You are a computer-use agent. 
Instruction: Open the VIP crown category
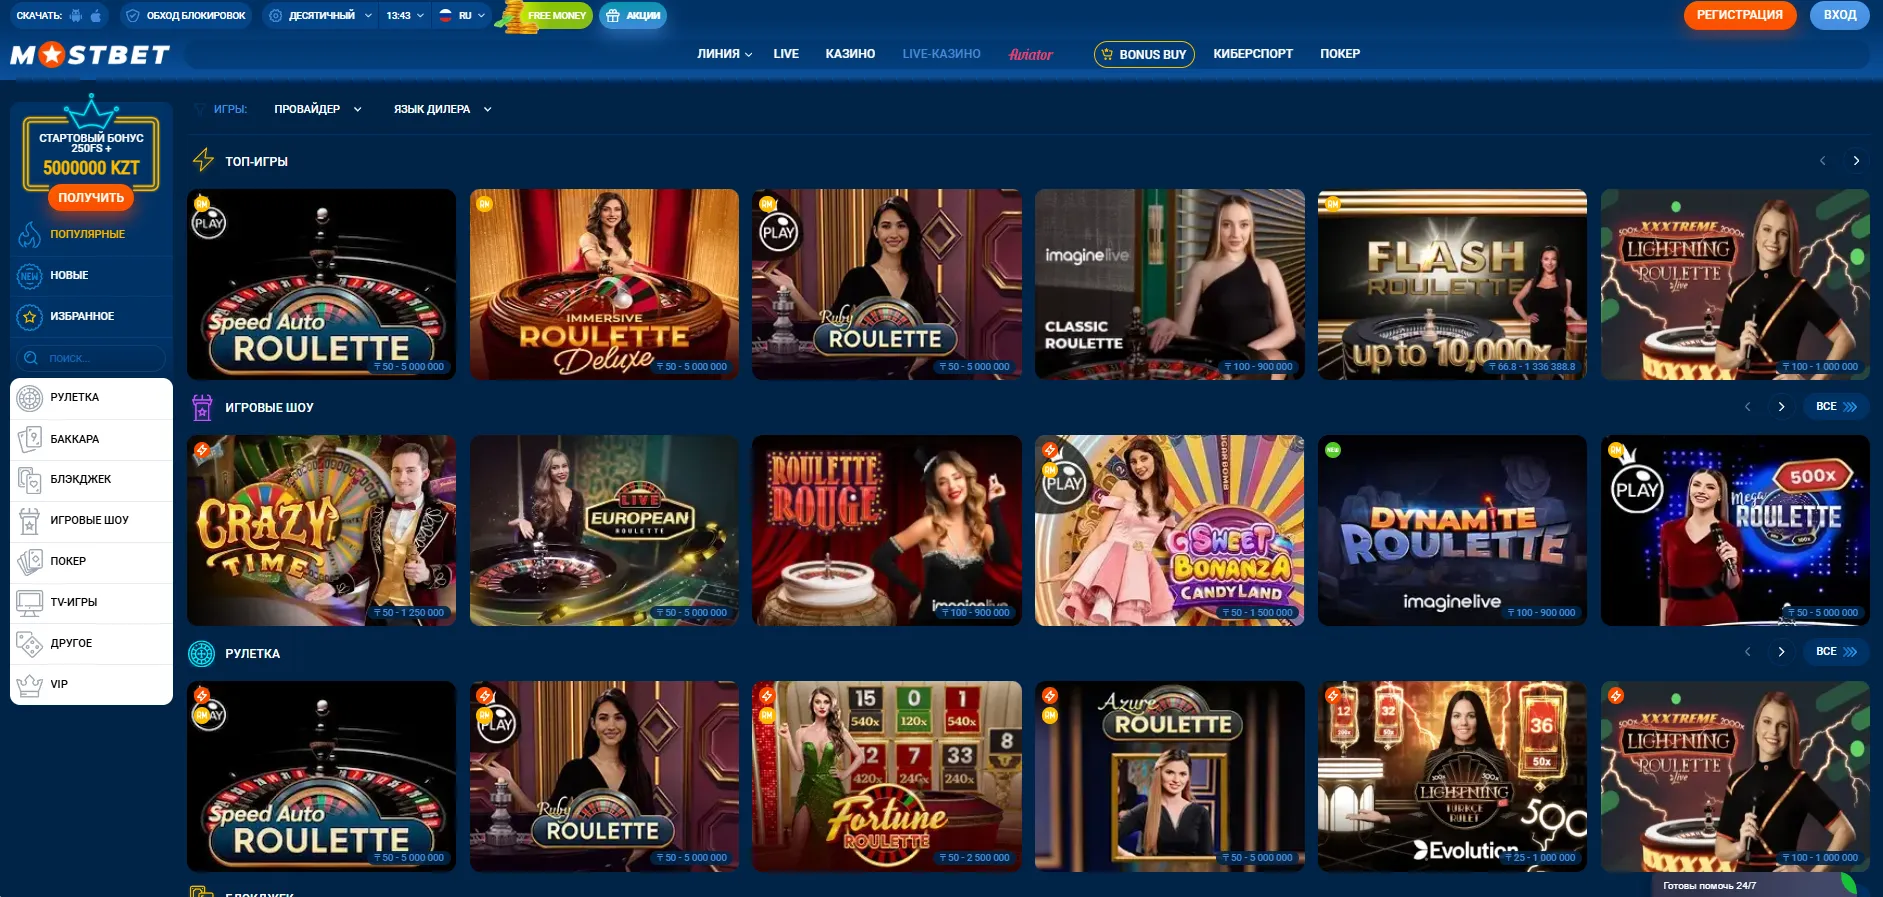coord(91,685)
